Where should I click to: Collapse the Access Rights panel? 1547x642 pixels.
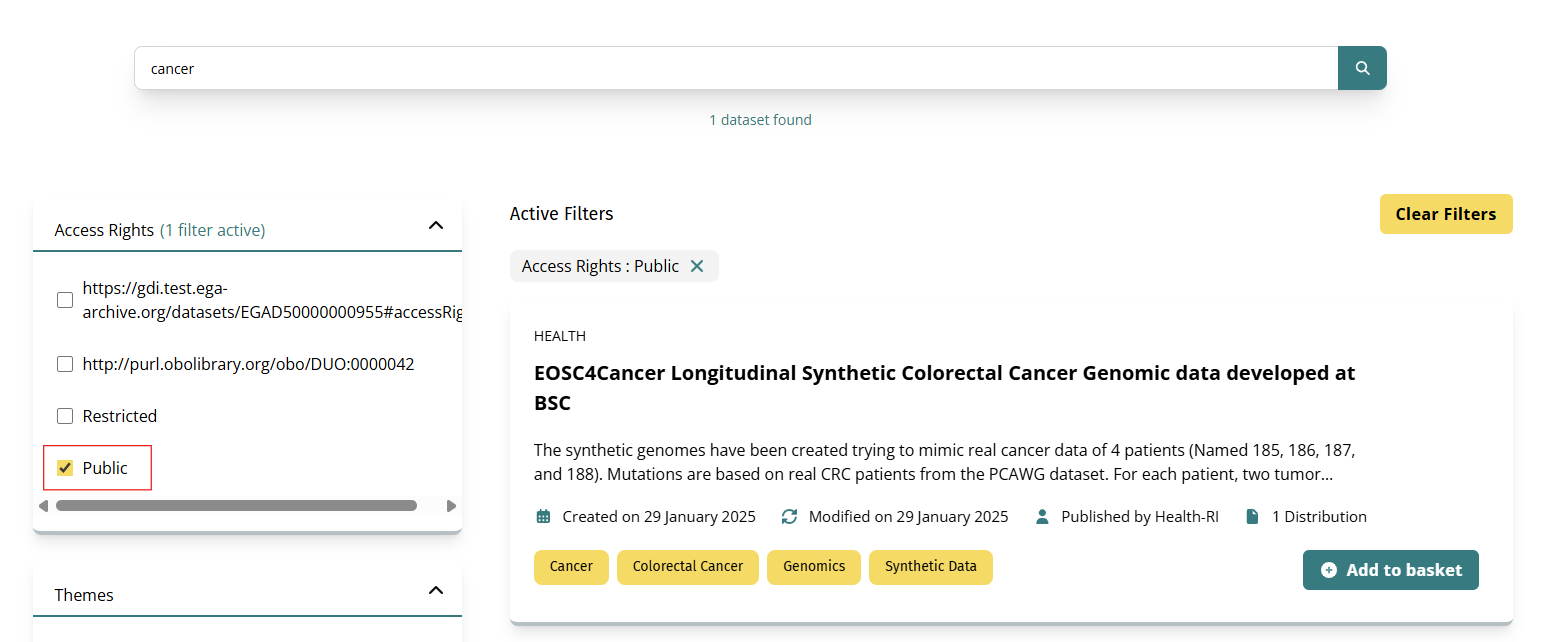click(x=436, y=225)
